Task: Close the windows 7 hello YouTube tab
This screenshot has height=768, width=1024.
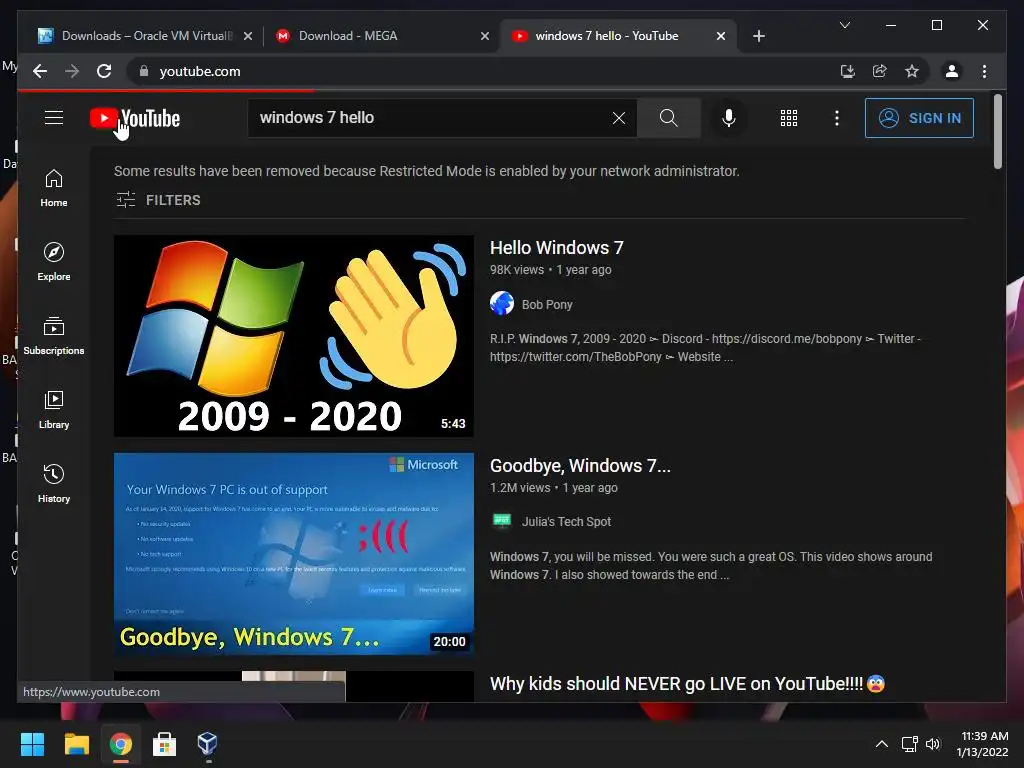Action: (x=720, y=36)
